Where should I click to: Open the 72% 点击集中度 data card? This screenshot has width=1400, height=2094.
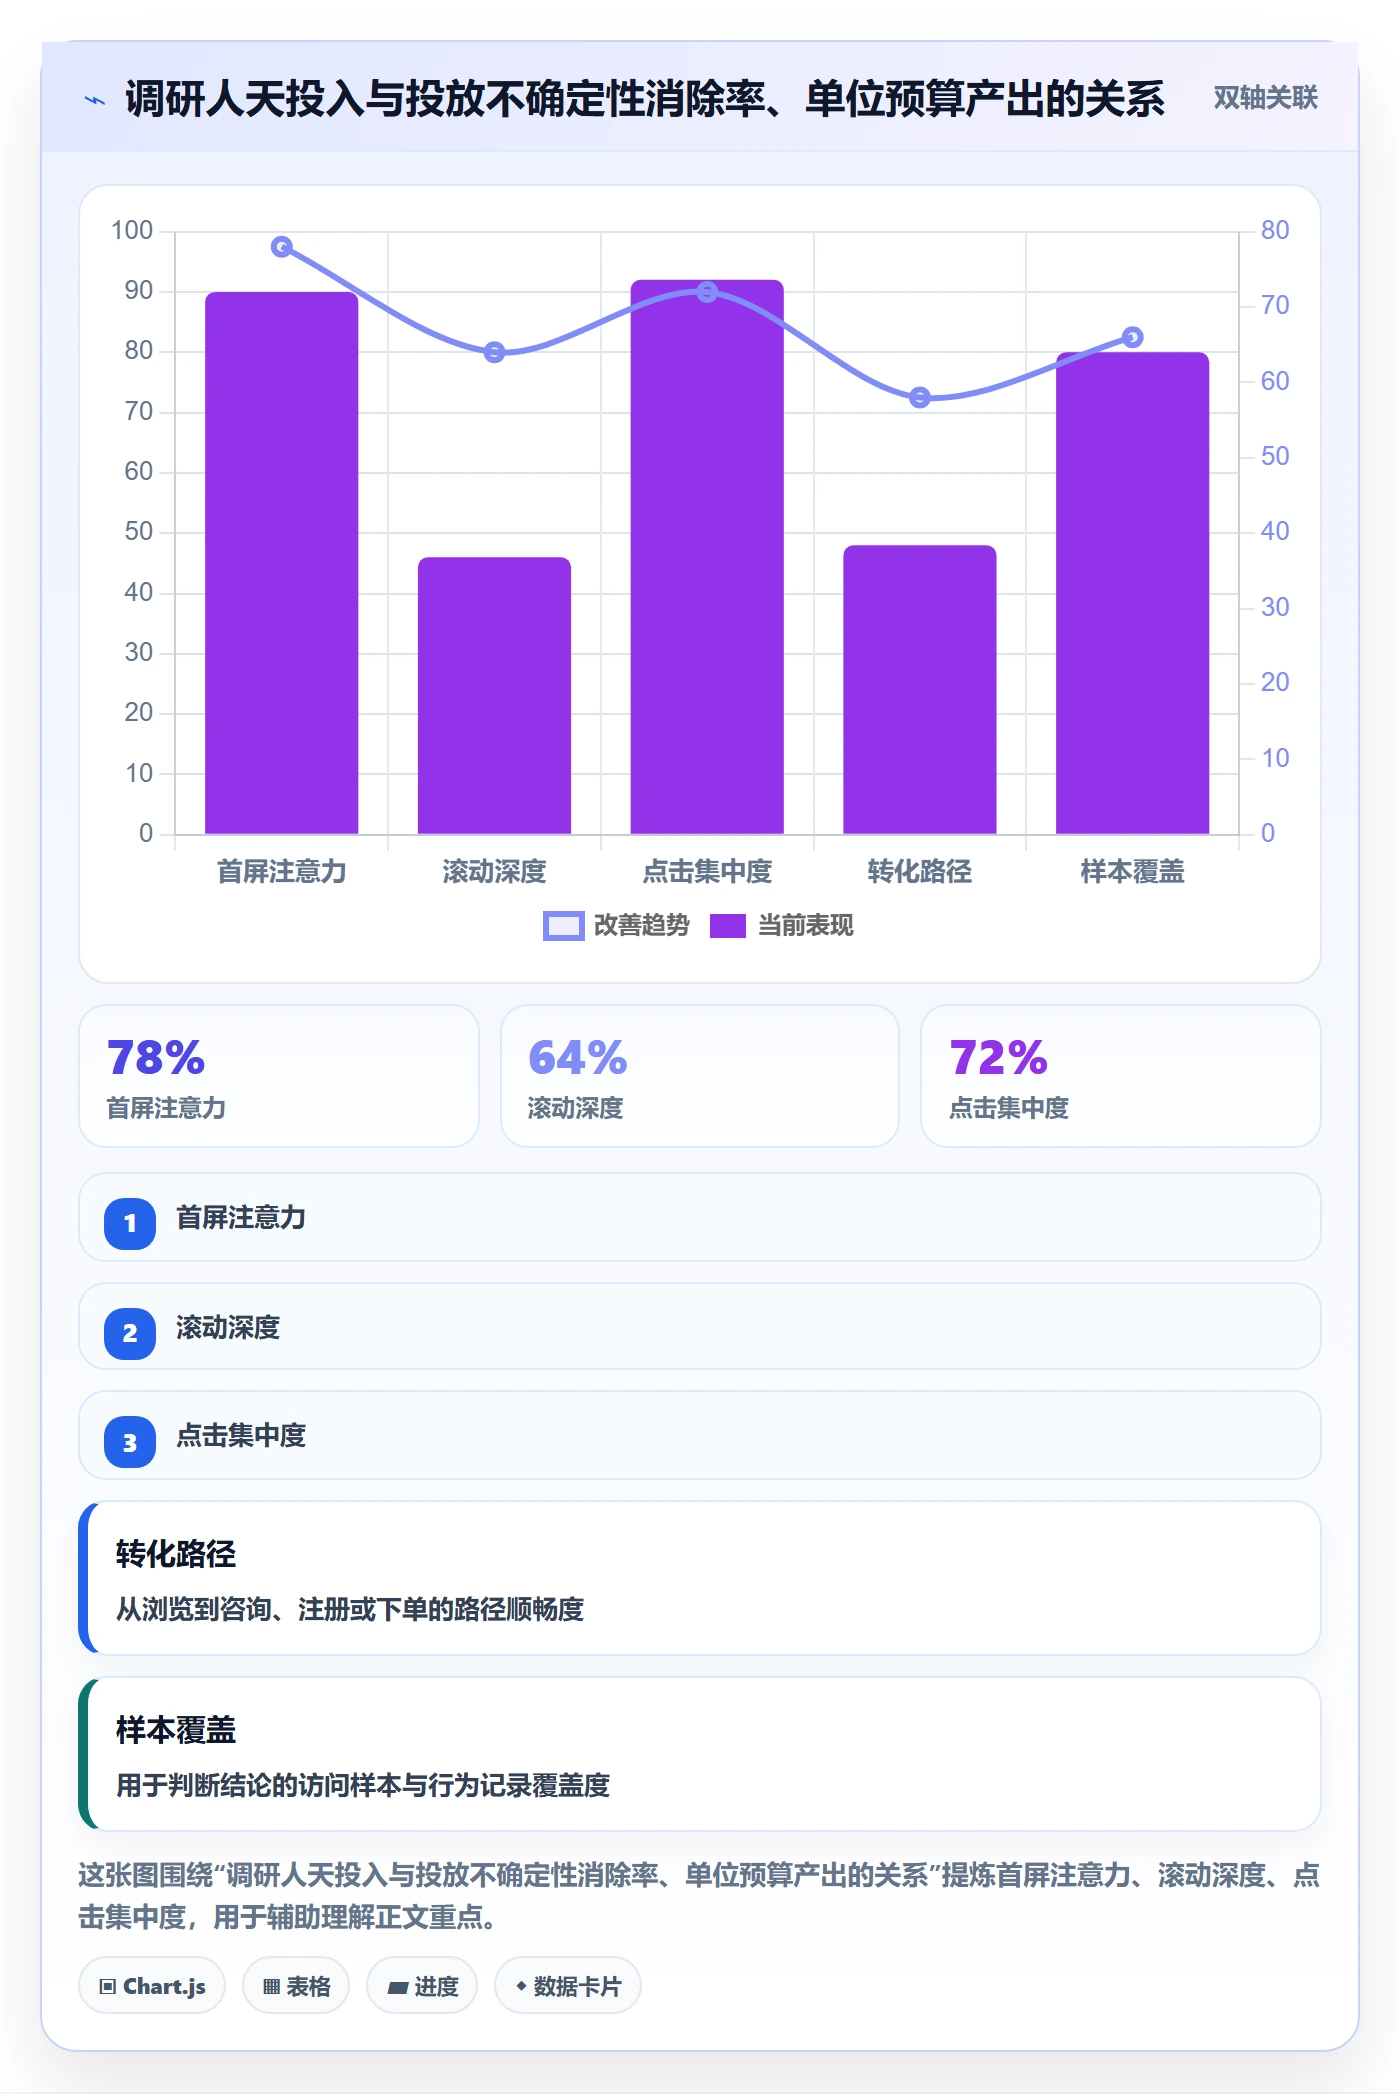[1121, 1076]
